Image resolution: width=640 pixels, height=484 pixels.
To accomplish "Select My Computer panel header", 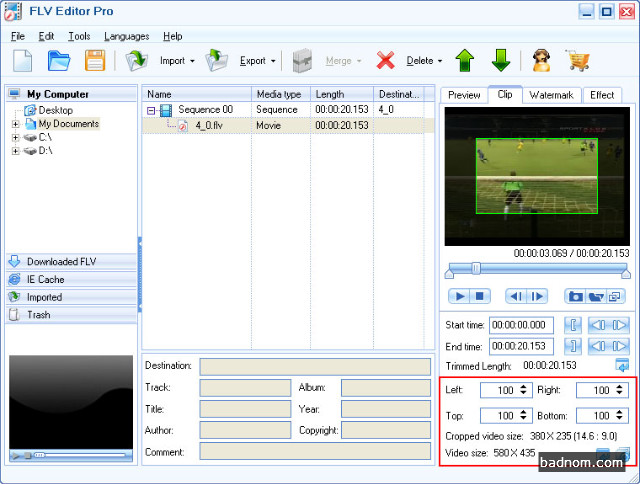I will pyautogui.click(x=71, y=94).
